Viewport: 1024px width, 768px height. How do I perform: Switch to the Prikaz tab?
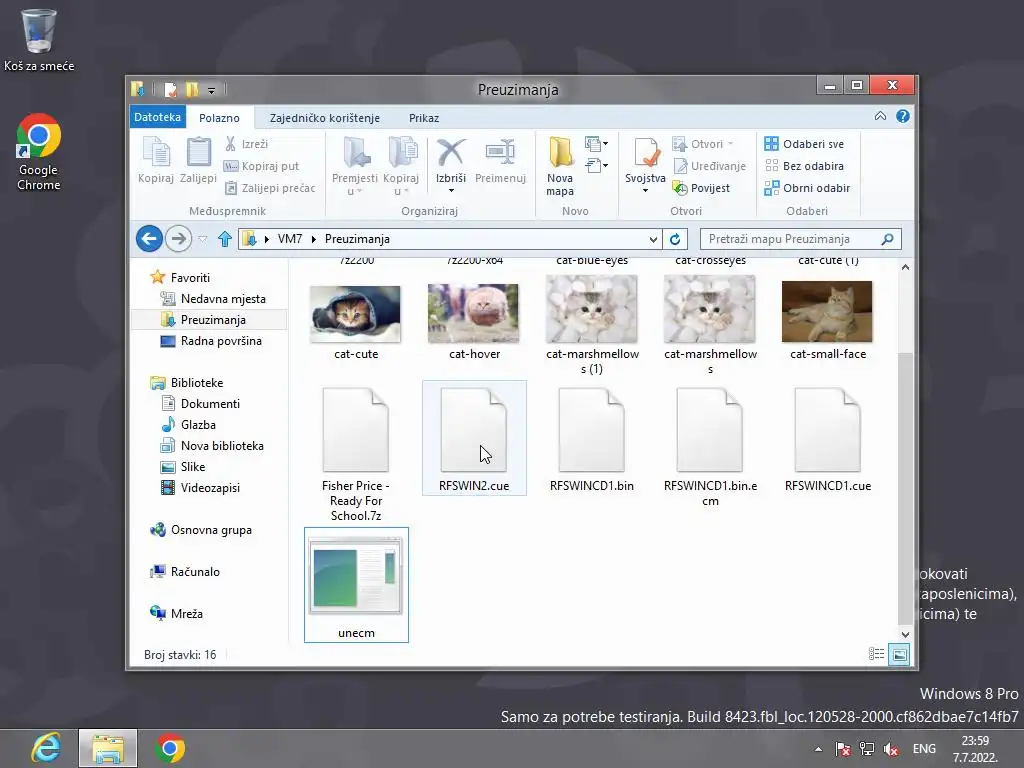424,118
